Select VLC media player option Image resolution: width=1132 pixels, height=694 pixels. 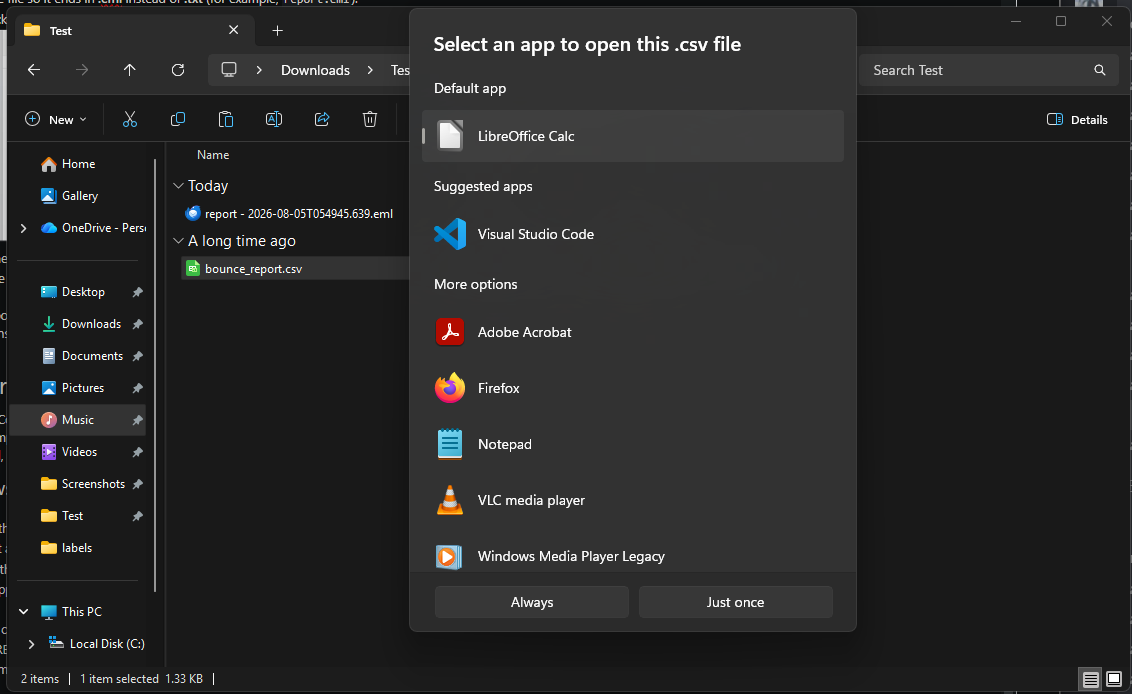click(632, 500)
